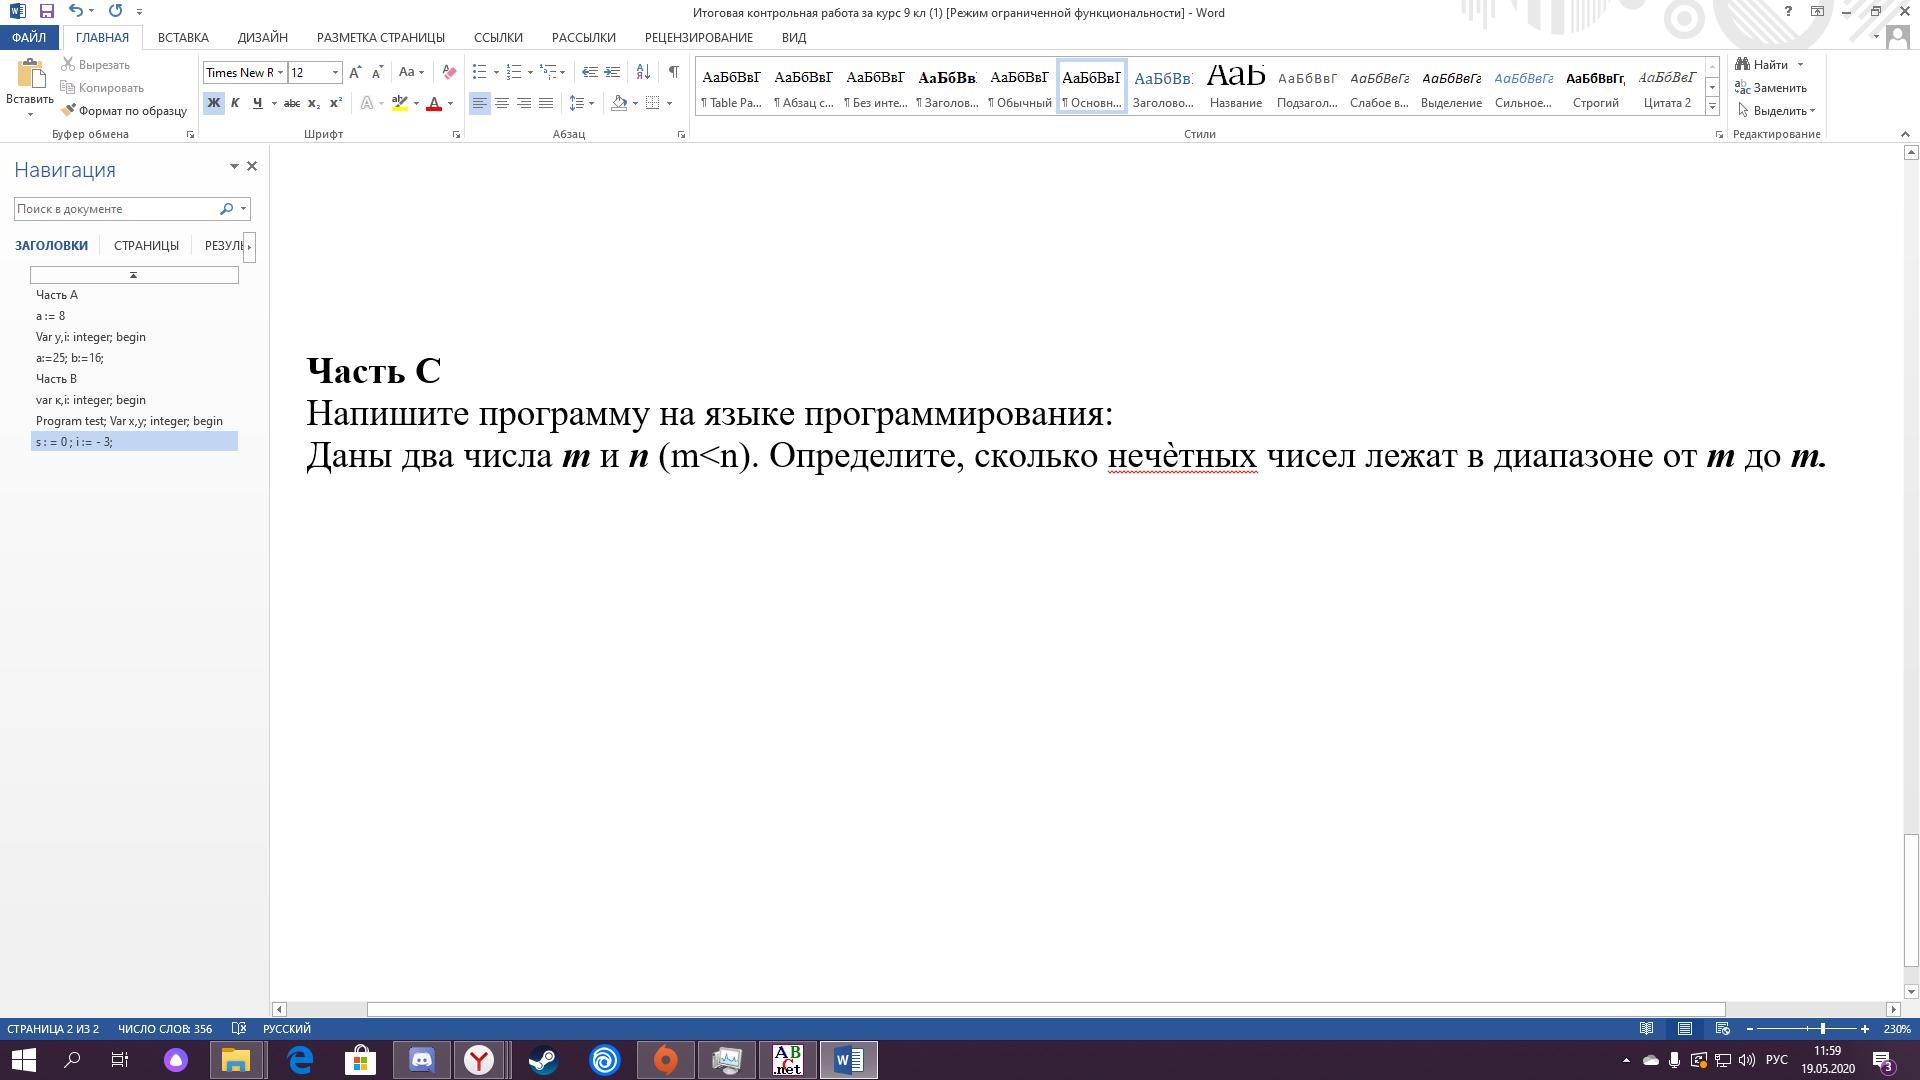Close the navigation pane
Screen dimensions: 1920x1080
[252, 166]
